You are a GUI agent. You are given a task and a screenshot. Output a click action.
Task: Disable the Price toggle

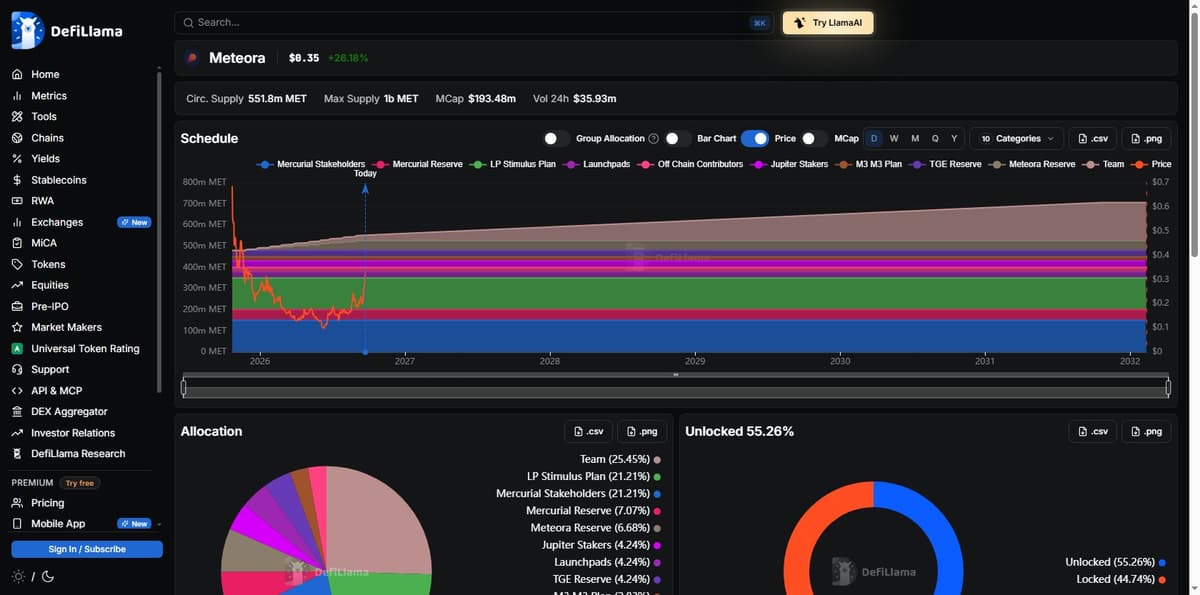[755, 139]
